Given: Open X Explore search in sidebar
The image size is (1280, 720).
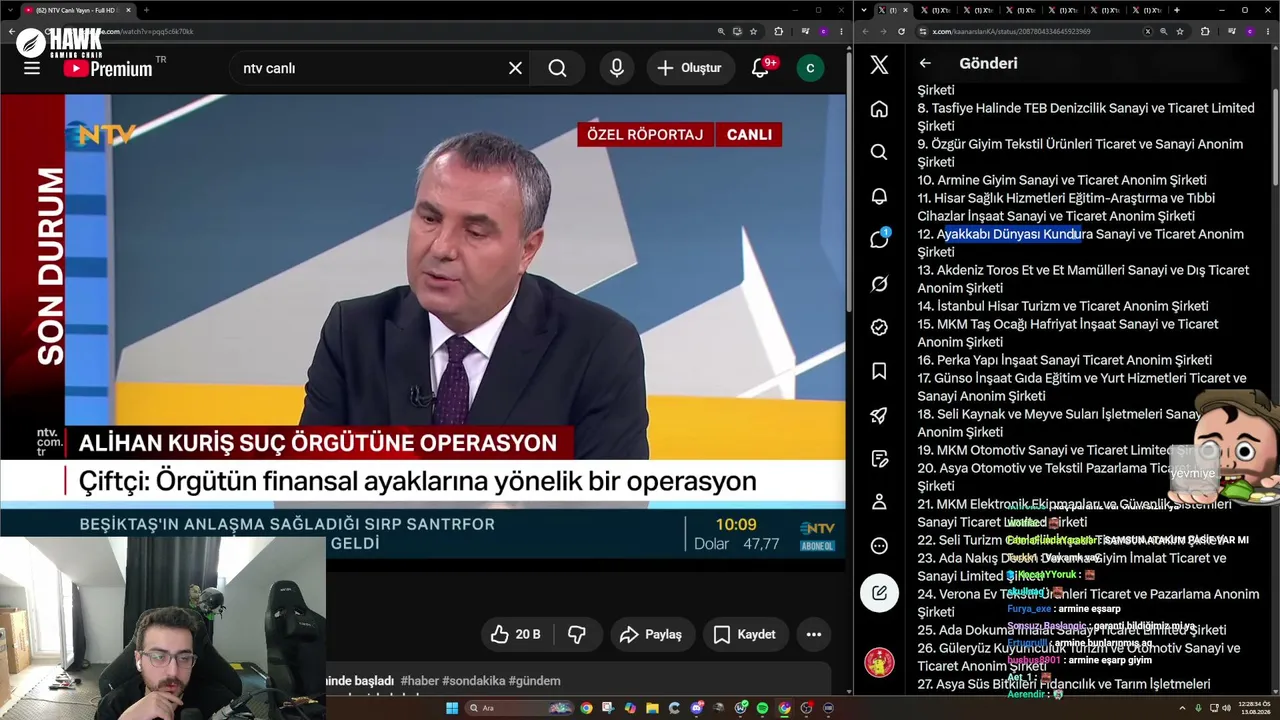Looking at the screenshot, I should pyautogui.click(x=879, y=152).
